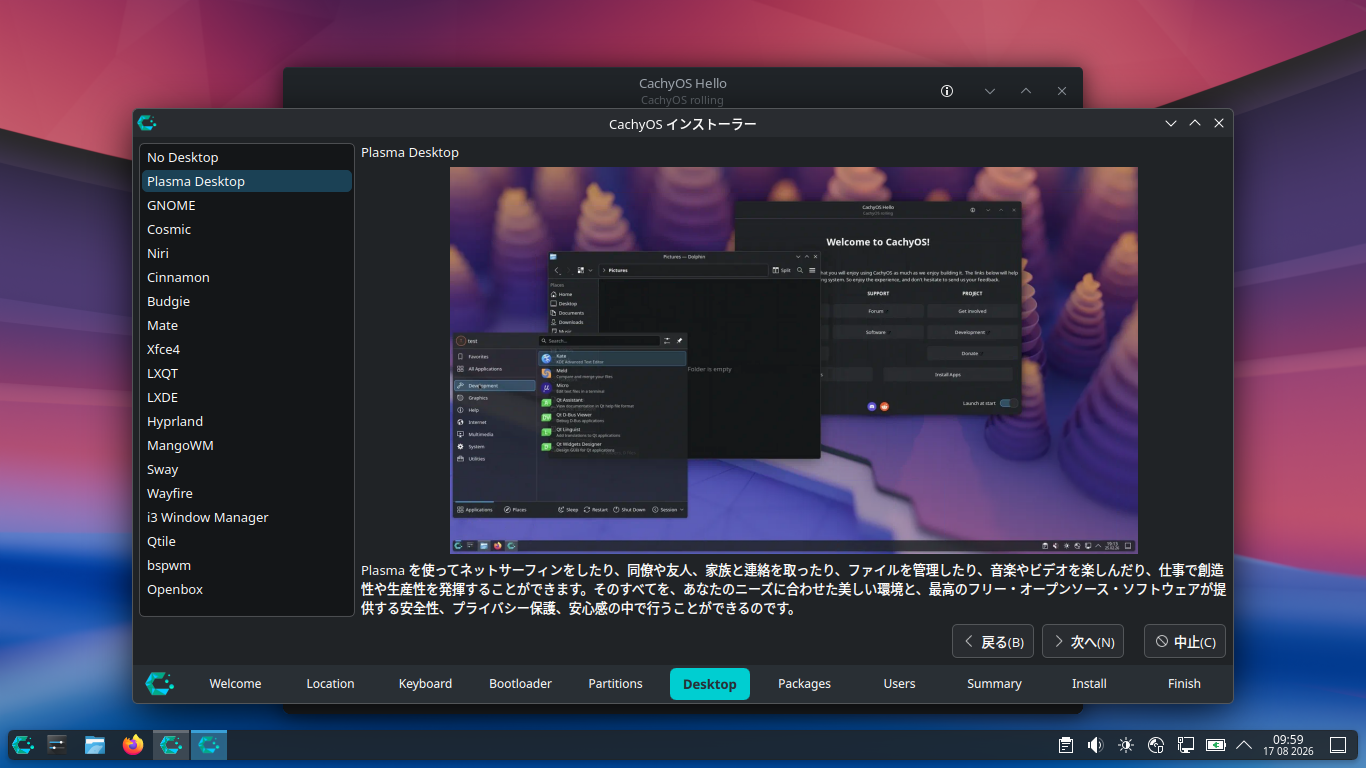Select Qtile in the desktop list
The image size is (1366, 768).
point(246,541)
